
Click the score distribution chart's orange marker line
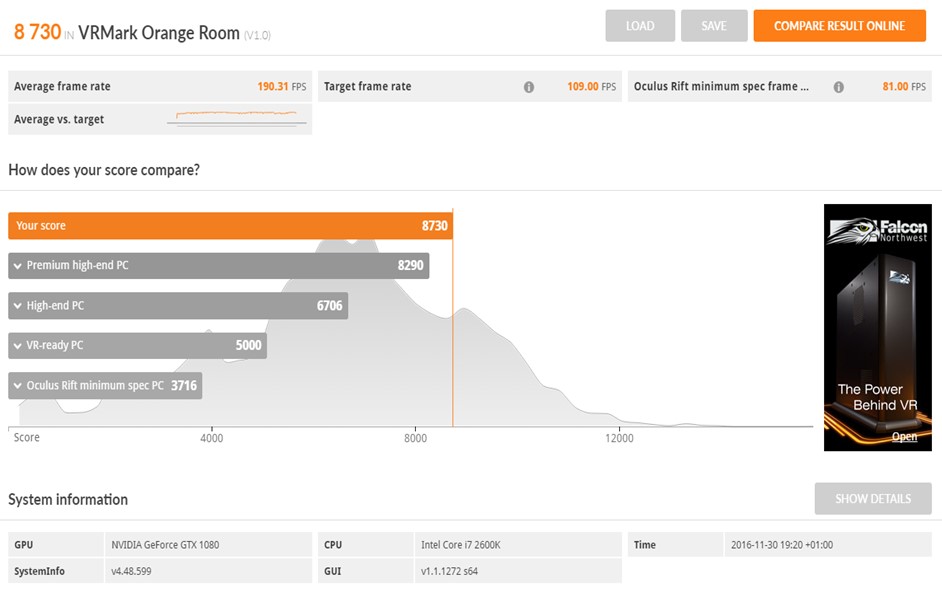click(x=453, y=330)
